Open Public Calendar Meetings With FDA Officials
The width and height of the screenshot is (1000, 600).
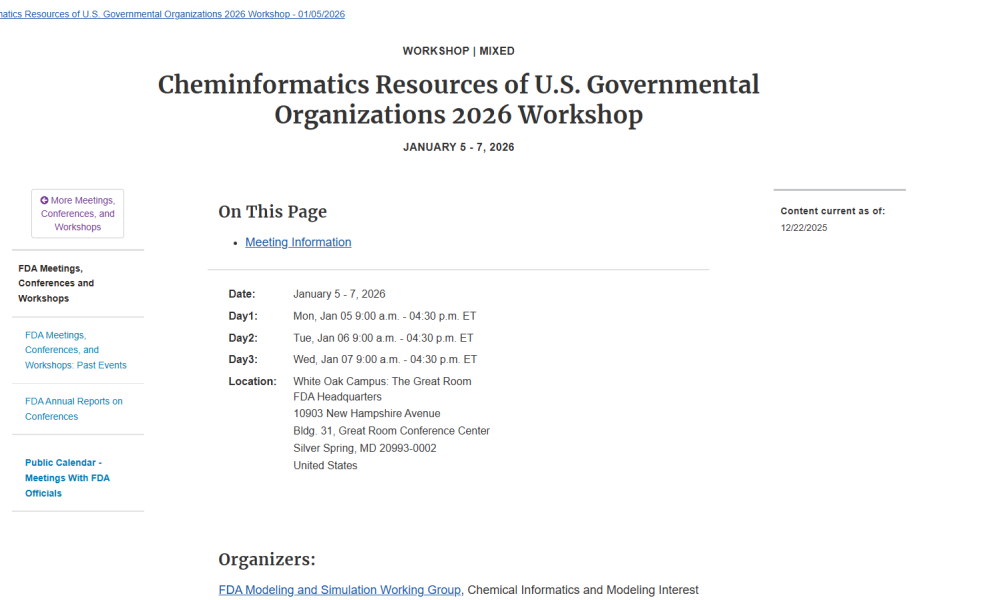tap(67, 478)
